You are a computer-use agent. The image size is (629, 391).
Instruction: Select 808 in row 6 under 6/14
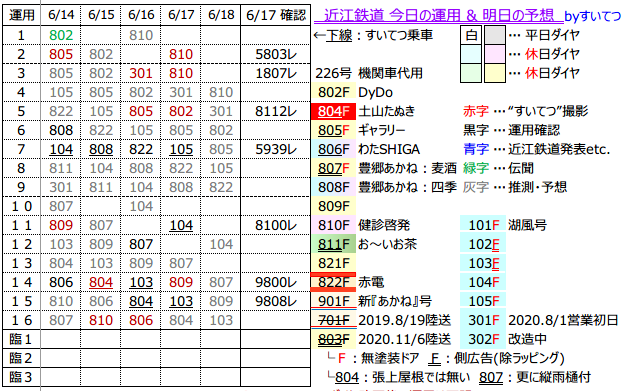(x=61, y=130)
